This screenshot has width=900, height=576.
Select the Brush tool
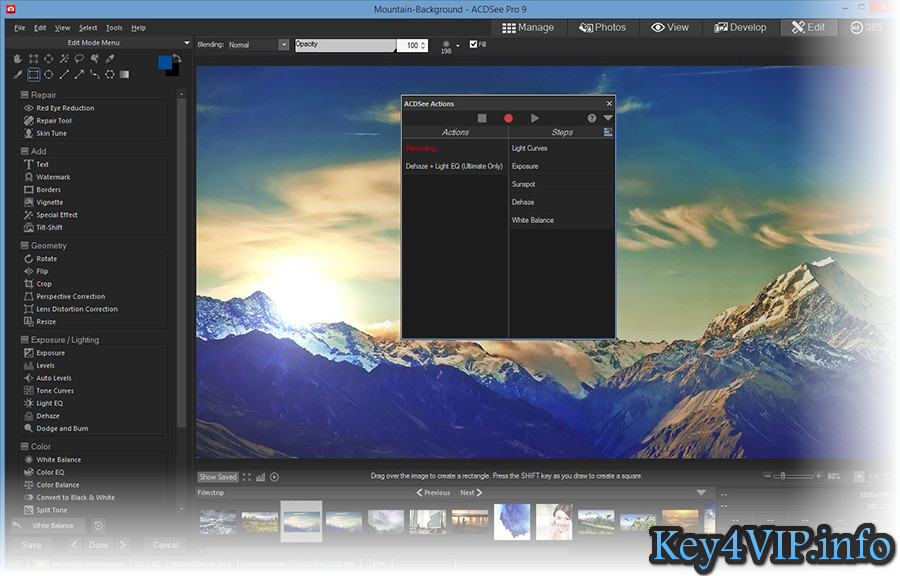18,75
